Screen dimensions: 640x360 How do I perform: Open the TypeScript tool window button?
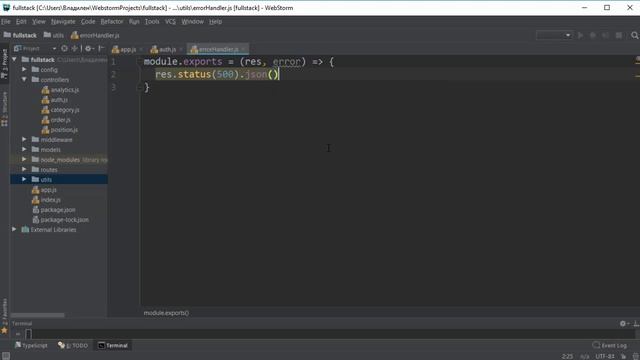point(31,345)
